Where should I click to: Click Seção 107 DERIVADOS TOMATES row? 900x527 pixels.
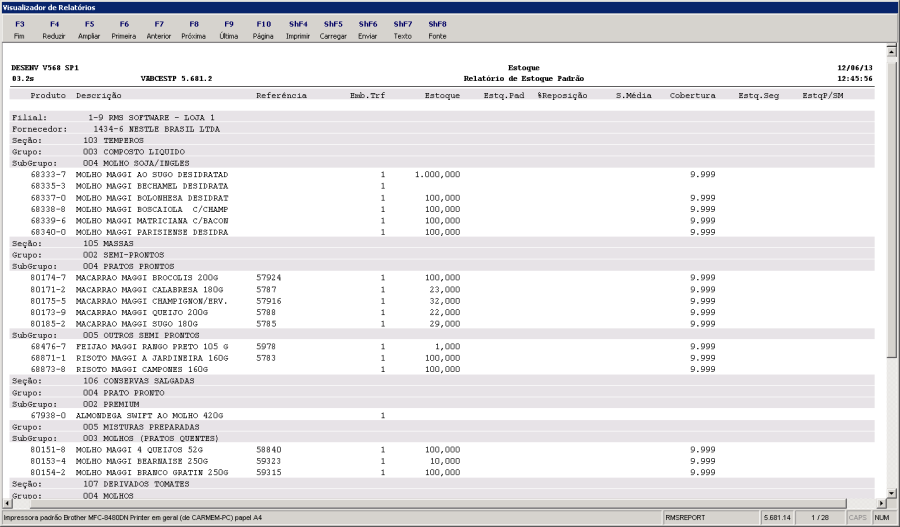pyautogui.click(x=442, y=484)
